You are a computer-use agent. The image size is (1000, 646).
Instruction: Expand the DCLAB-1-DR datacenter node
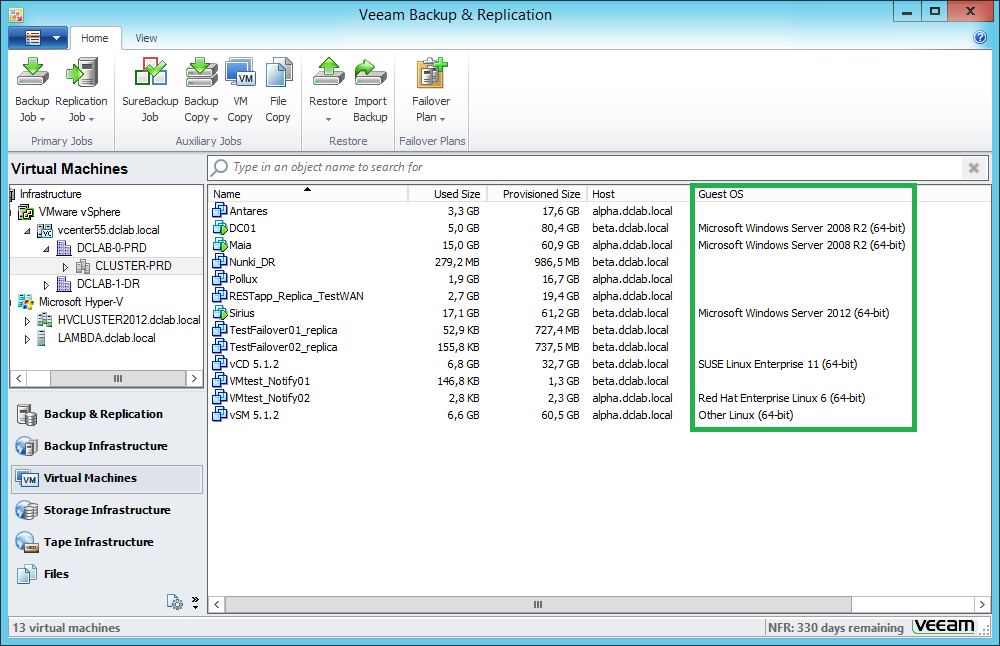pyautogui.click(x=46, y=284)
